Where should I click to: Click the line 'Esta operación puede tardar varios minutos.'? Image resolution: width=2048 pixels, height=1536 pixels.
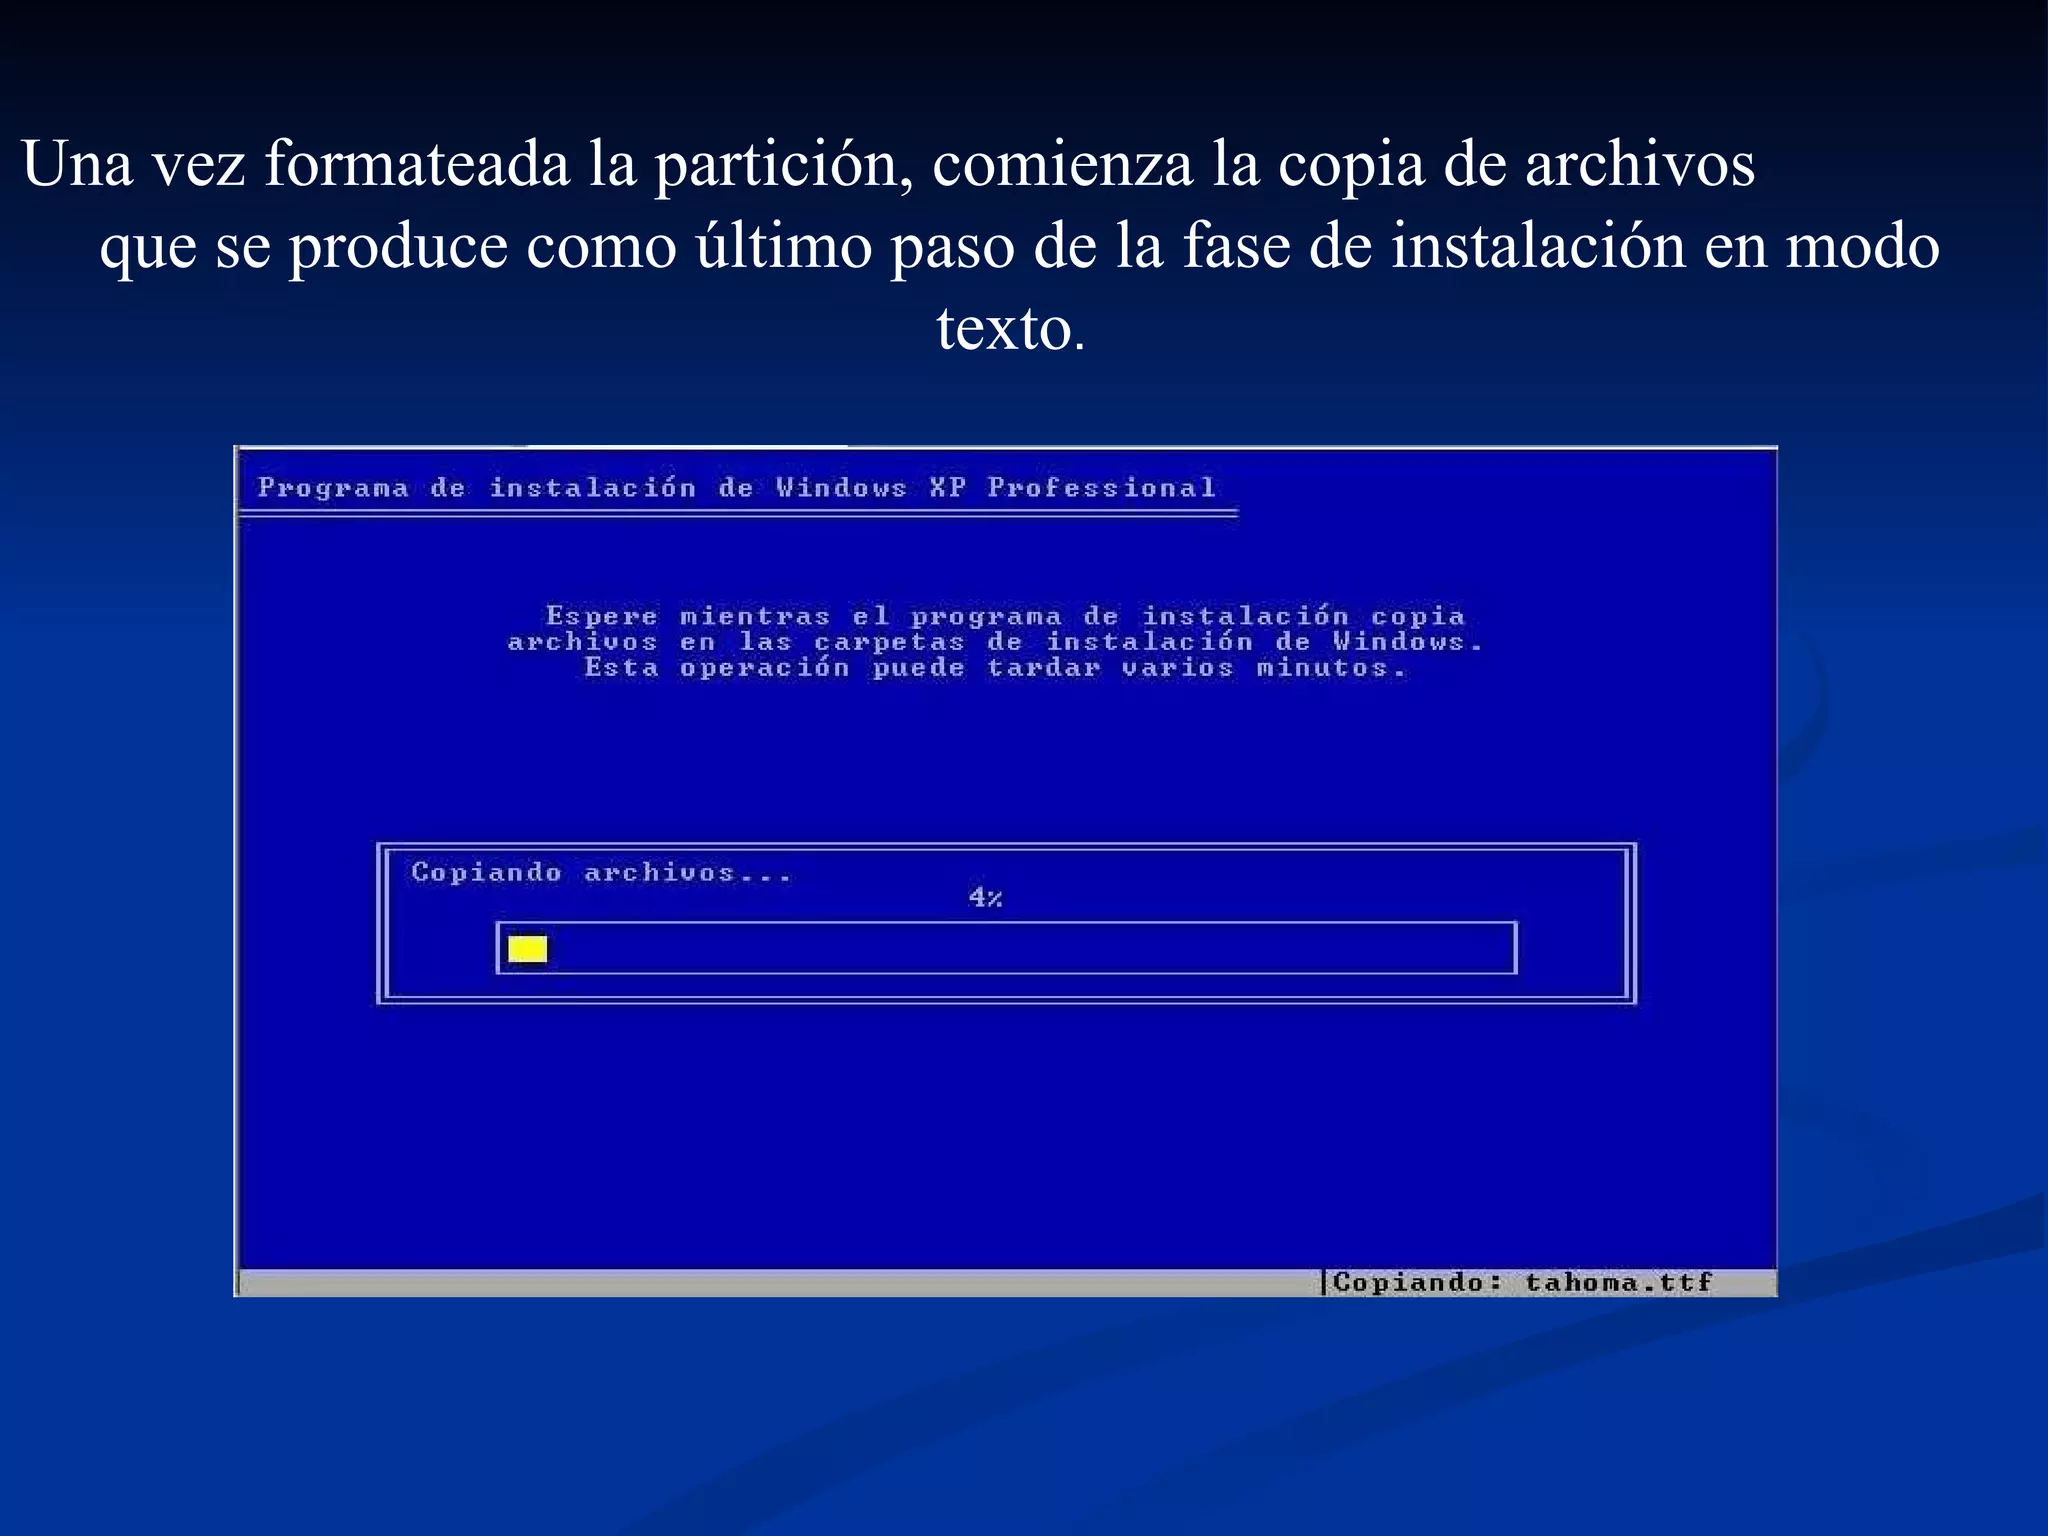pyautogui.click(x=996, y=667)
